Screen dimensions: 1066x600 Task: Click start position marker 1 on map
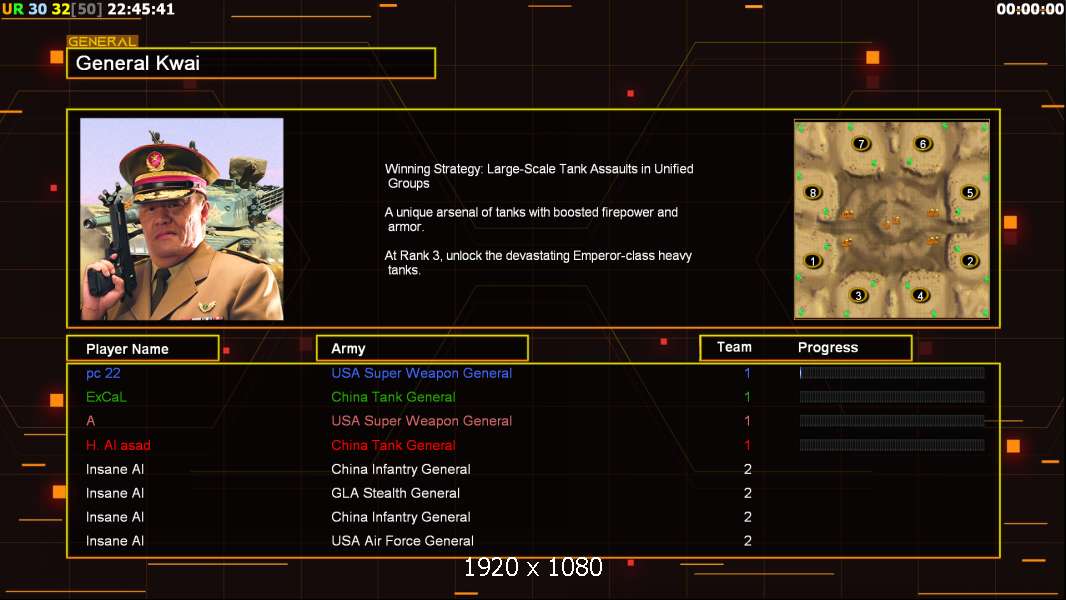pyautogui.click(x=812, y=261)
